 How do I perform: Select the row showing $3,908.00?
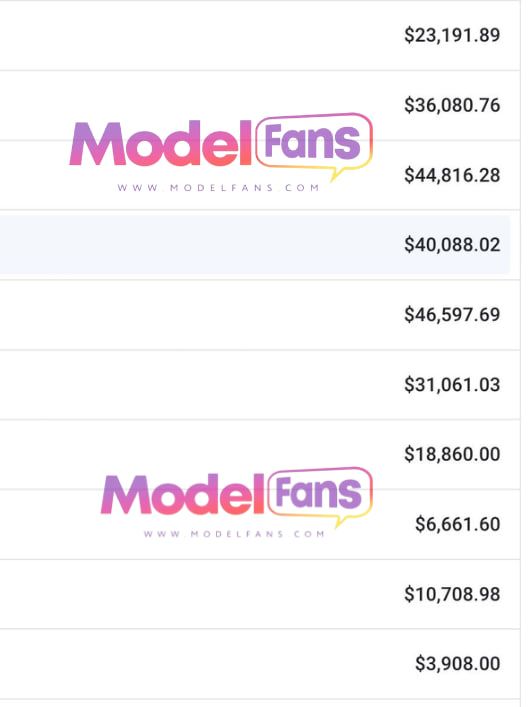[260, 664]
